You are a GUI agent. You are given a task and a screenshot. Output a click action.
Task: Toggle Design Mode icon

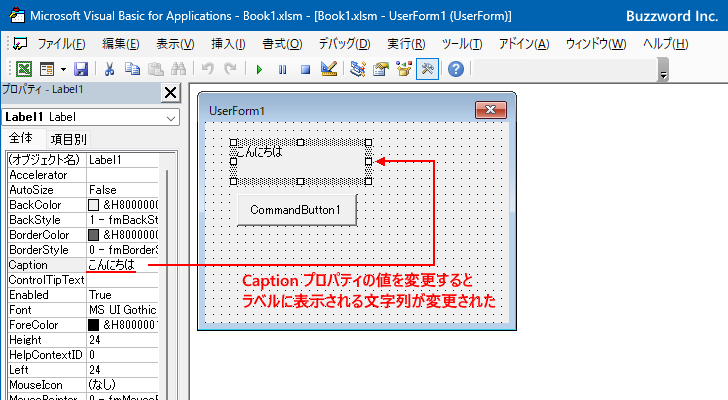click(x=329, y=70)
